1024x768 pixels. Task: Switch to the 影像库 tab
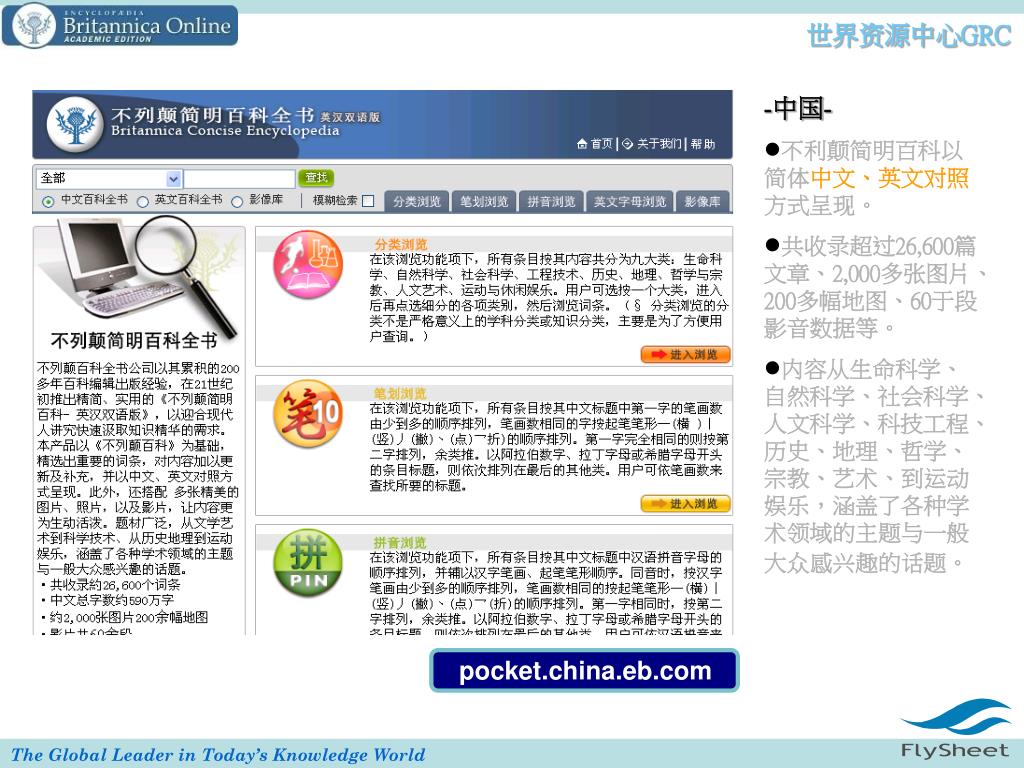pyautogui.click(x=703, y=202)
